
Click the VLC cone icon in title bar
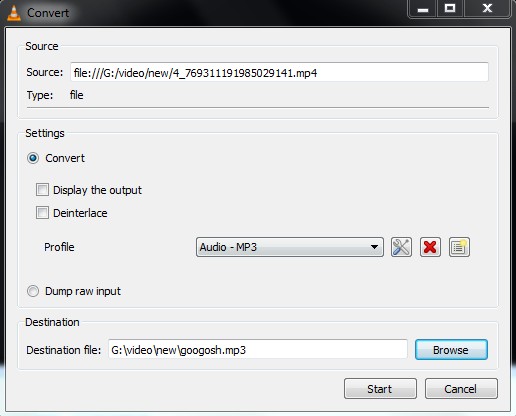(14, 13)
